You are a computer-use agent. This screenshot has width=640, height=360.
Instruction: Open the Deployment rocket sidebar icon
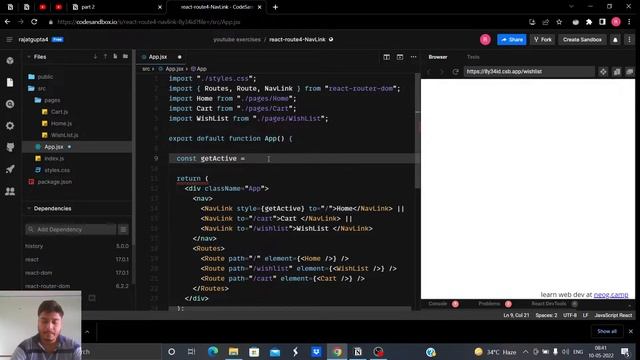10,169
